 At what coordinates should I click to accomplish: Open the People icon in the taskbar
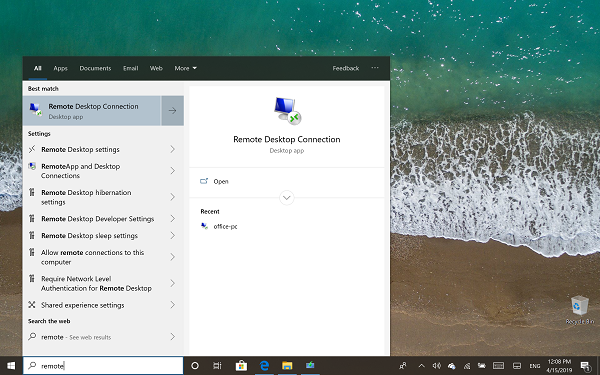click(403, 366)
